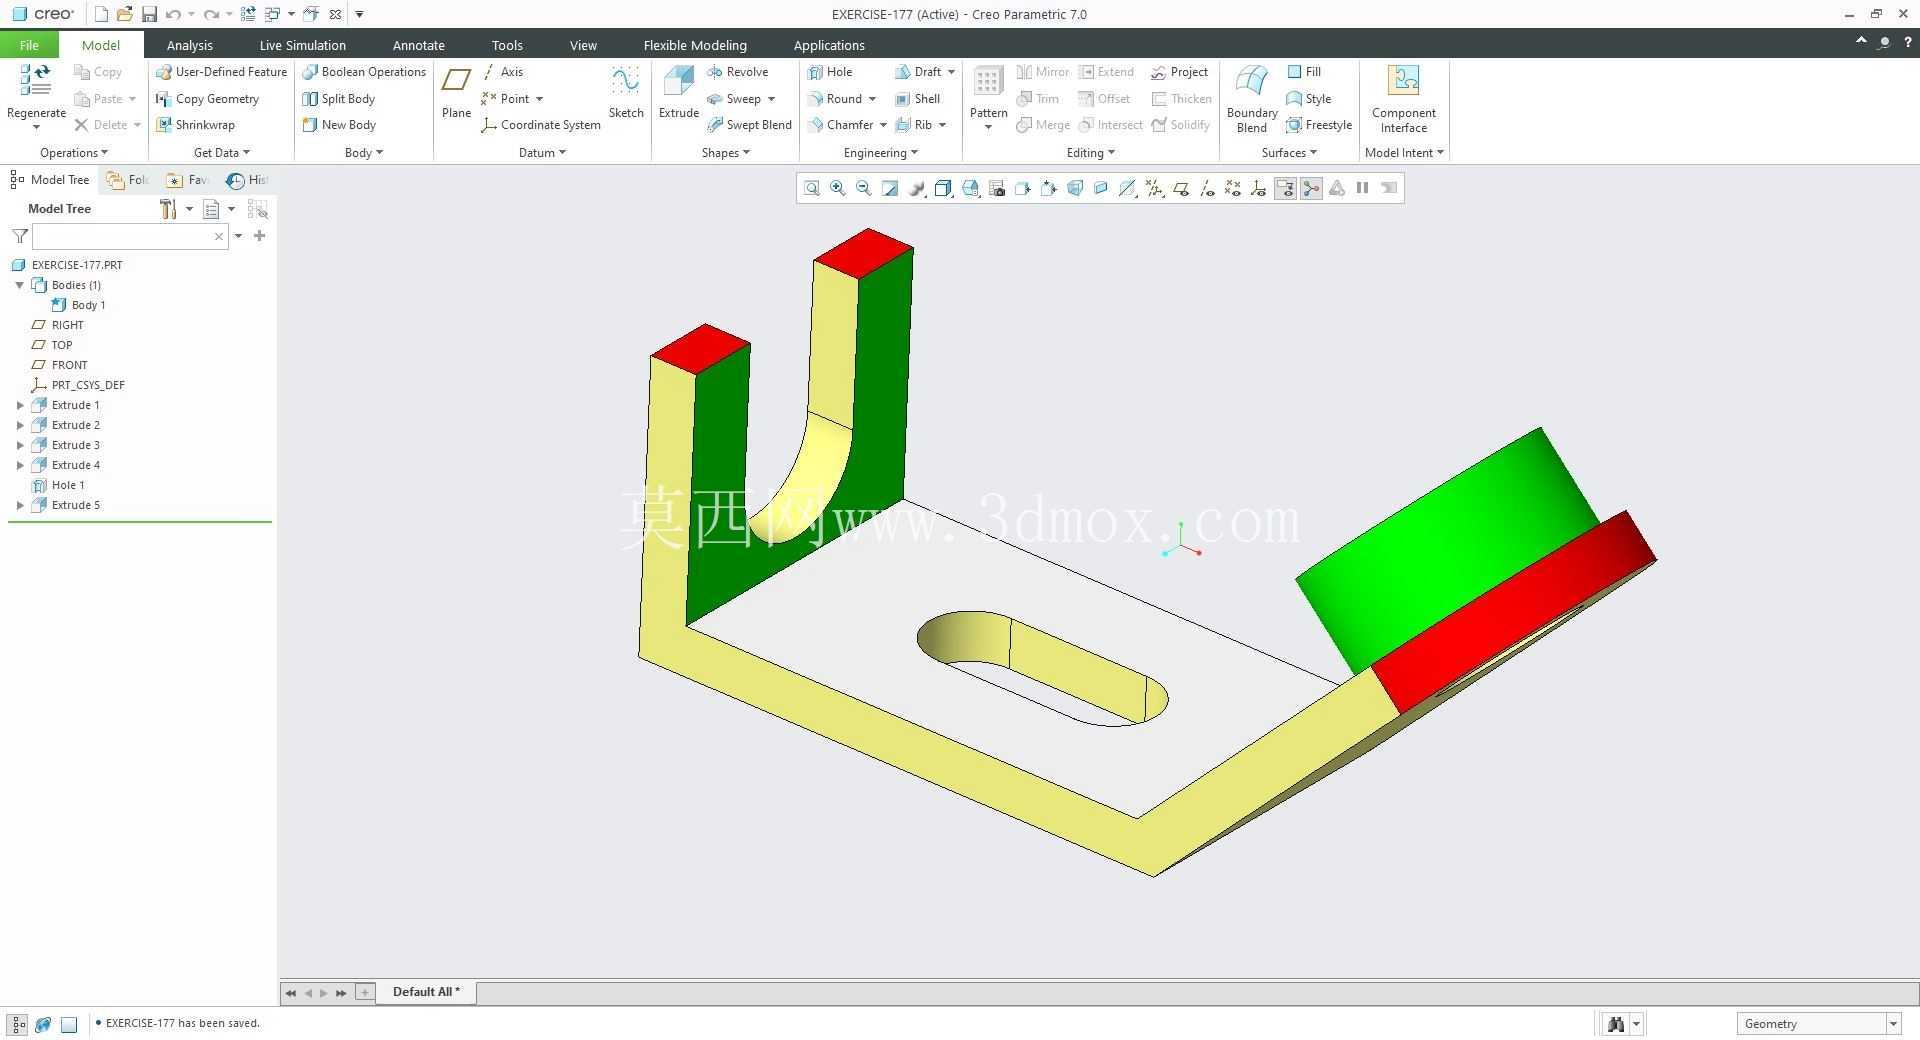
Task: Expand the Extrude 1 feature
Action: (x=20, y=405)
